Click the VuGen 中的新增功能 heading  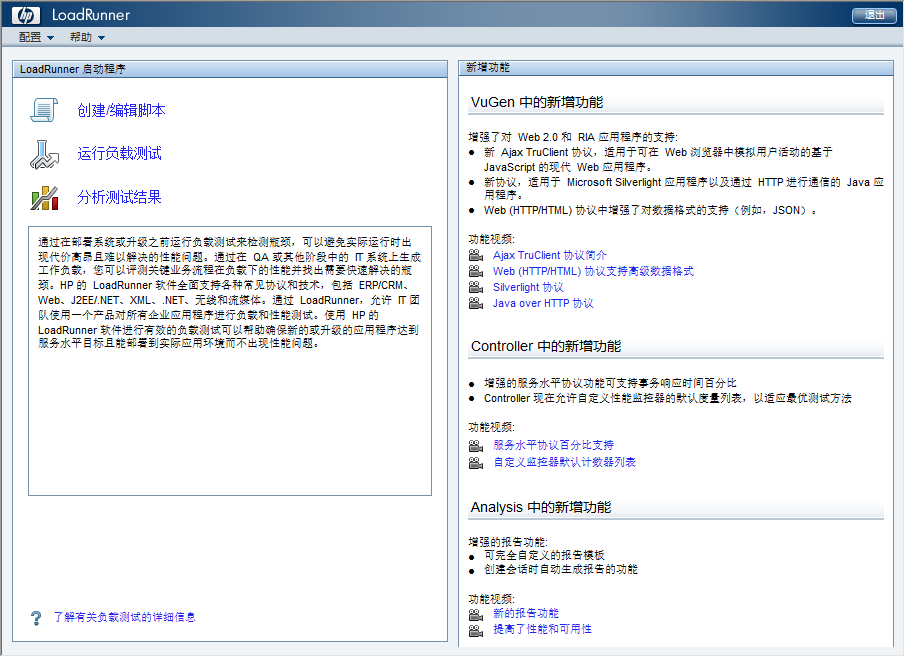(537, 102)
